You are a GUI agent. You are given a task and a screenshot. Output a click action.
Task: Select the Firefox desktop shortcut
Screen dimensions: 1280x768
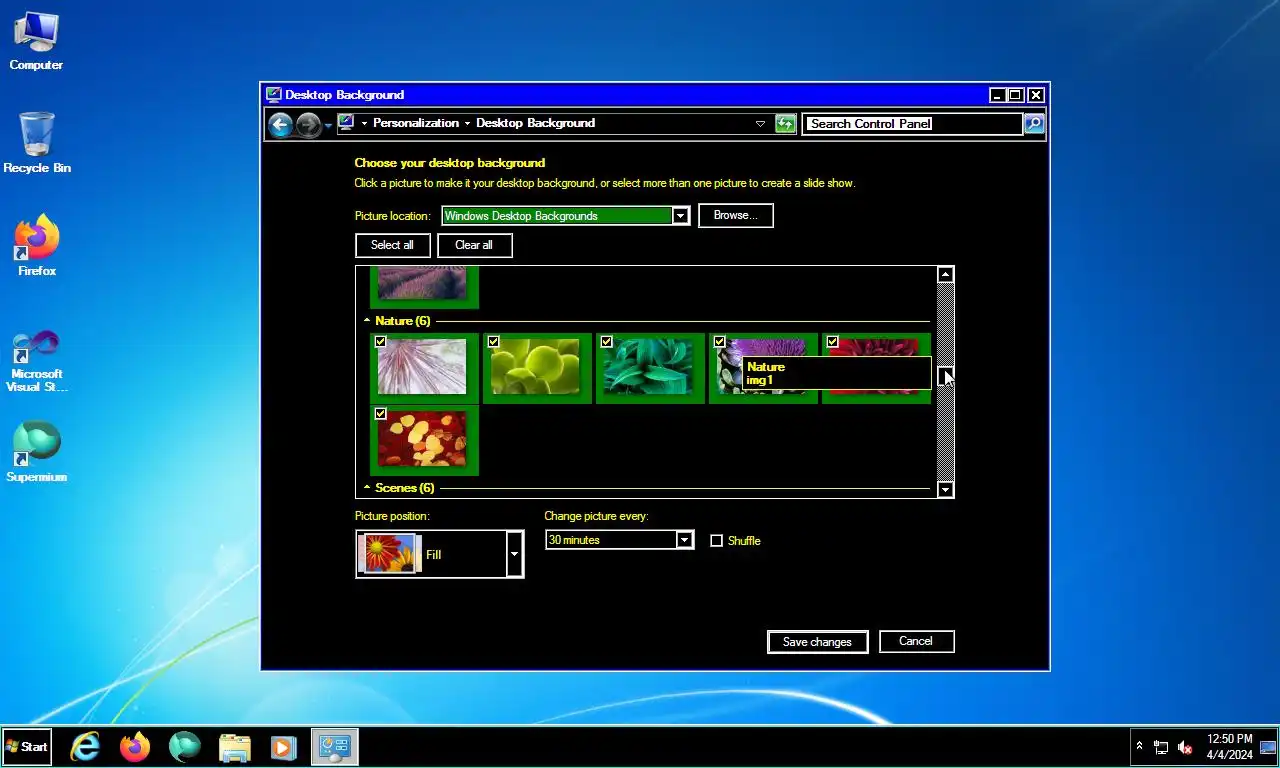pyautogui.click(x=37, y=245)
